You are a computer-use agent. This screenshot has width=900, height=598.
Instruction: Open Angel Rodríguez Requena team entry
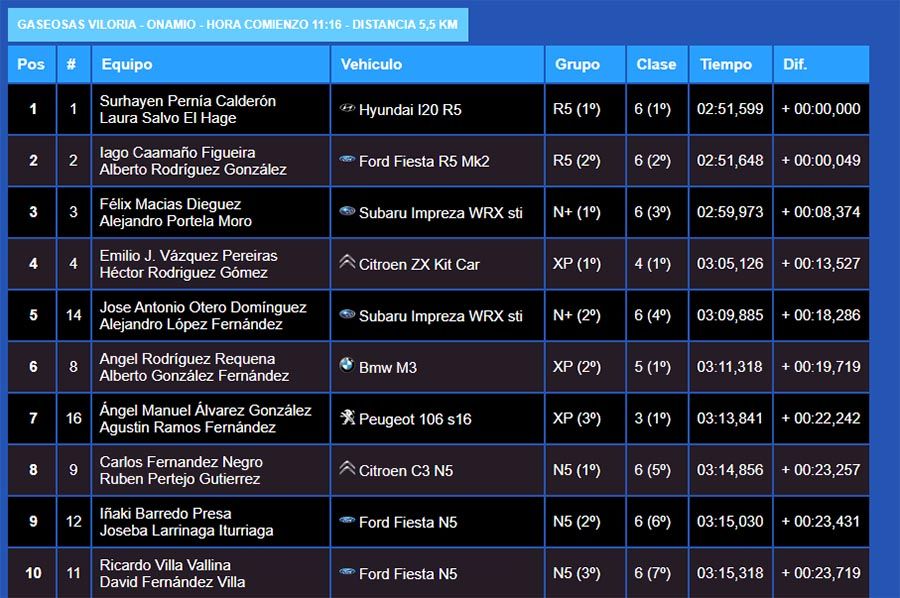[x=187, y=359]
